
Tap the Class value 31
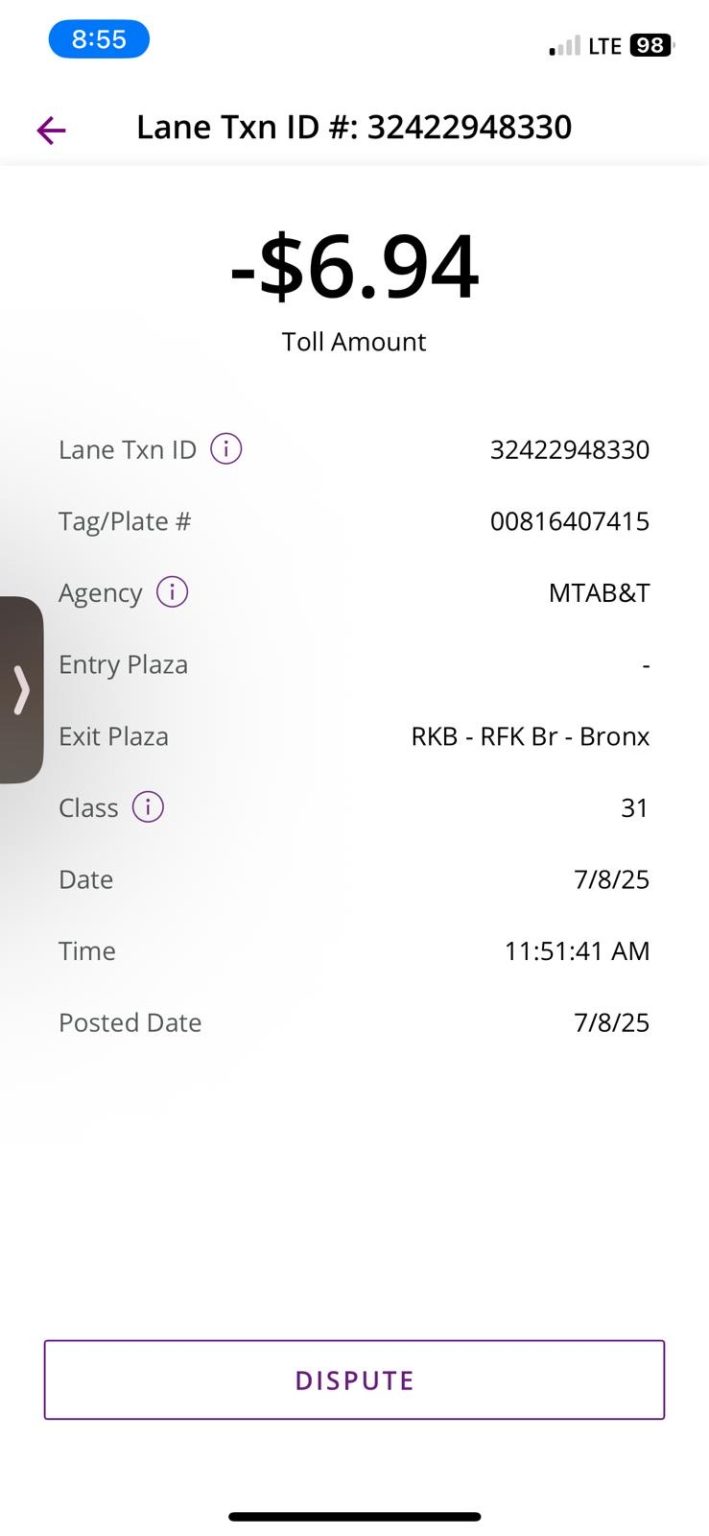[634, 808]
